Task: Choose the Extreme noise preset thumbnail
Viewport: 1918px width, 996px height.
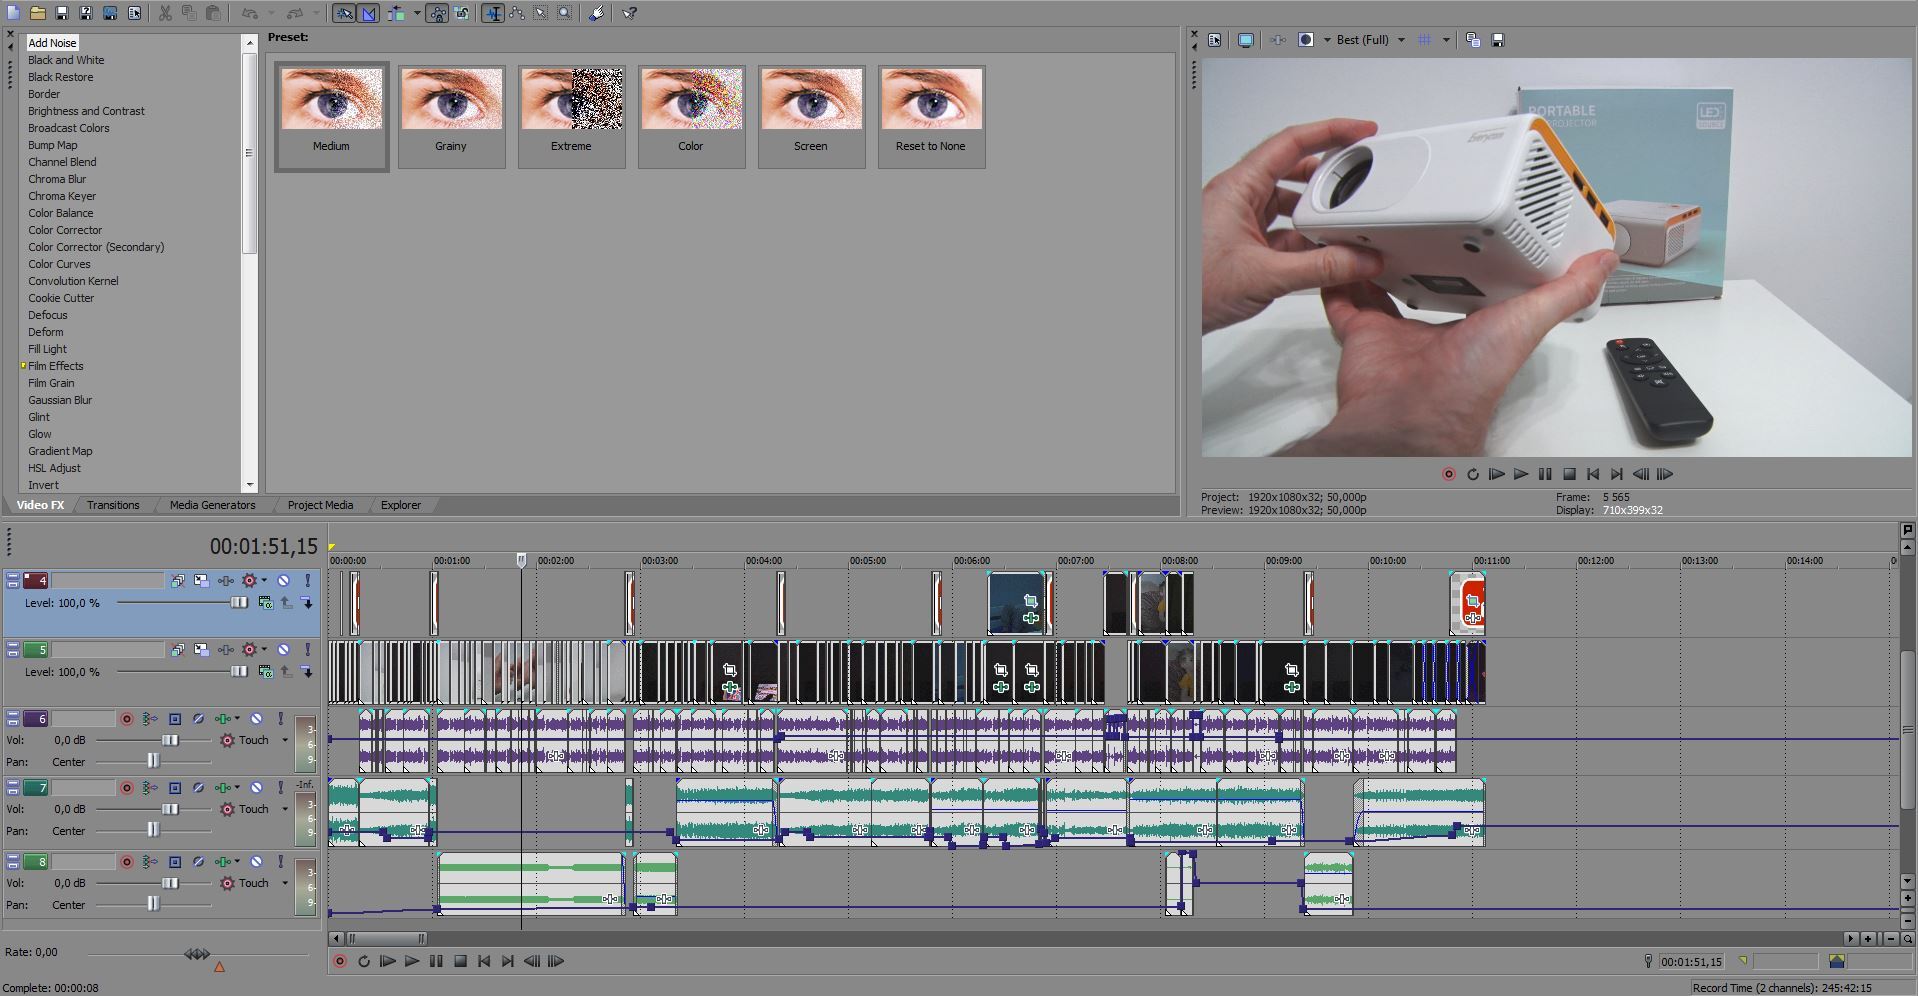Action: tap(571, 98)
